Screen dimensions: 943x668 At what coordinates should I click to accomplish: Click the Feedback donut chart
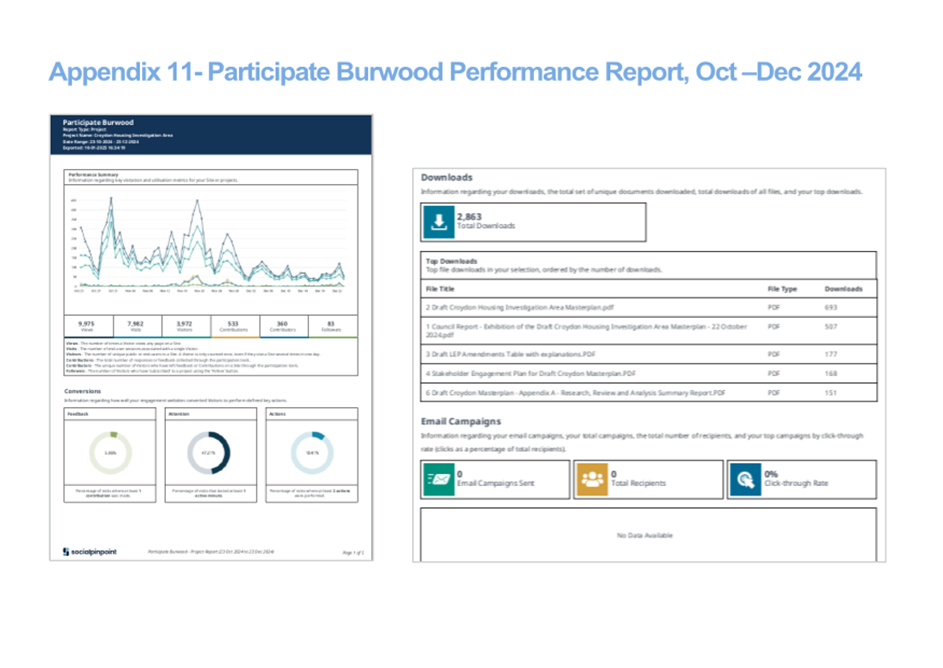(110, 453)
